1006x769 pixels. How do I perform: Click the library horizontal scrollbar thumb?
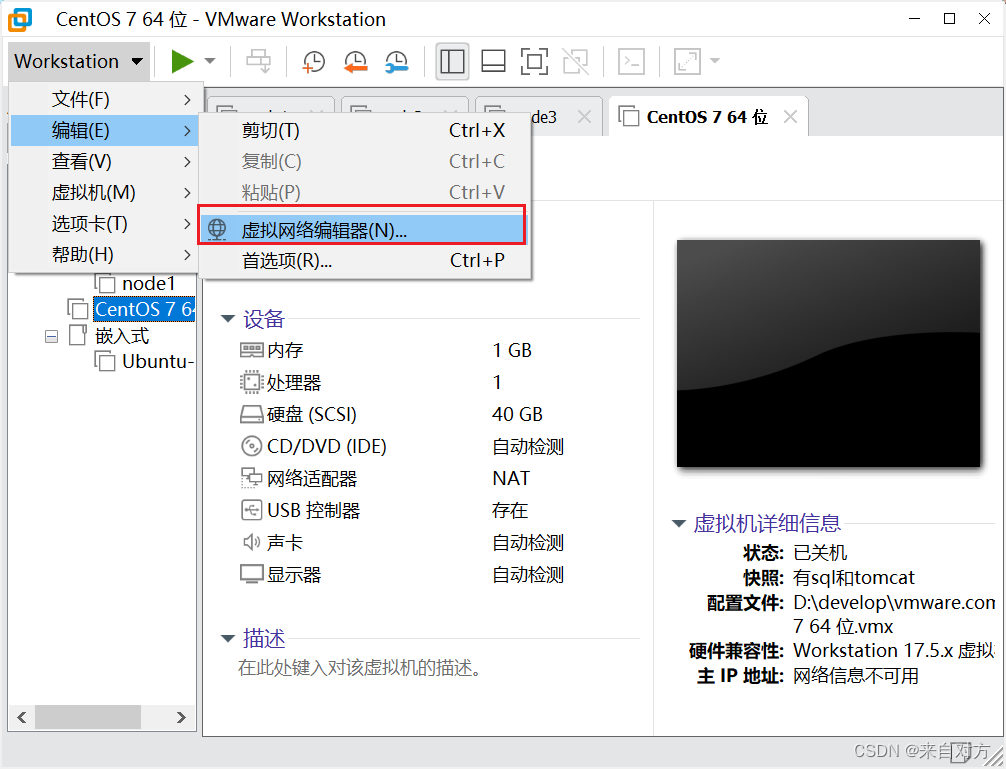click(88, 717)
